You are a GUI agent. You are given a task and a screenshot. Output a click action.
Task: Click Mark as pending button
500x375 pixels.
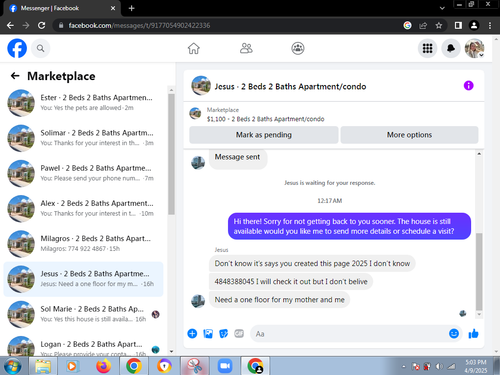point(264,135)
